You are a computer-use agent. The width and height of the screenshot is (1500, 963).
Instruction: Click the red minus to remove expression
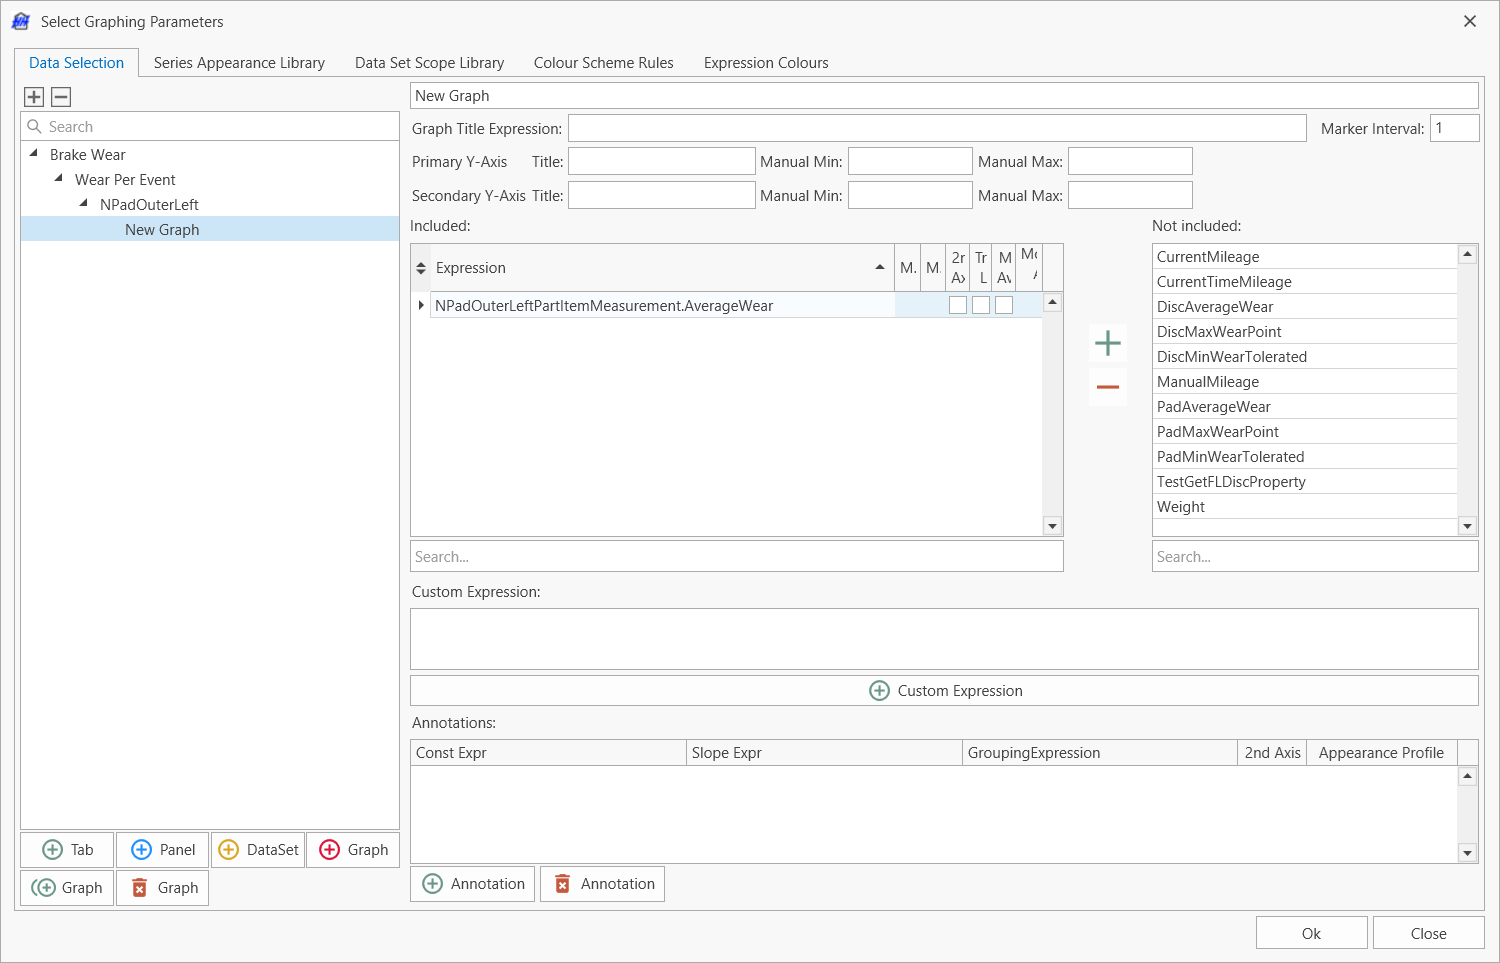click(x=1107, y=387)
